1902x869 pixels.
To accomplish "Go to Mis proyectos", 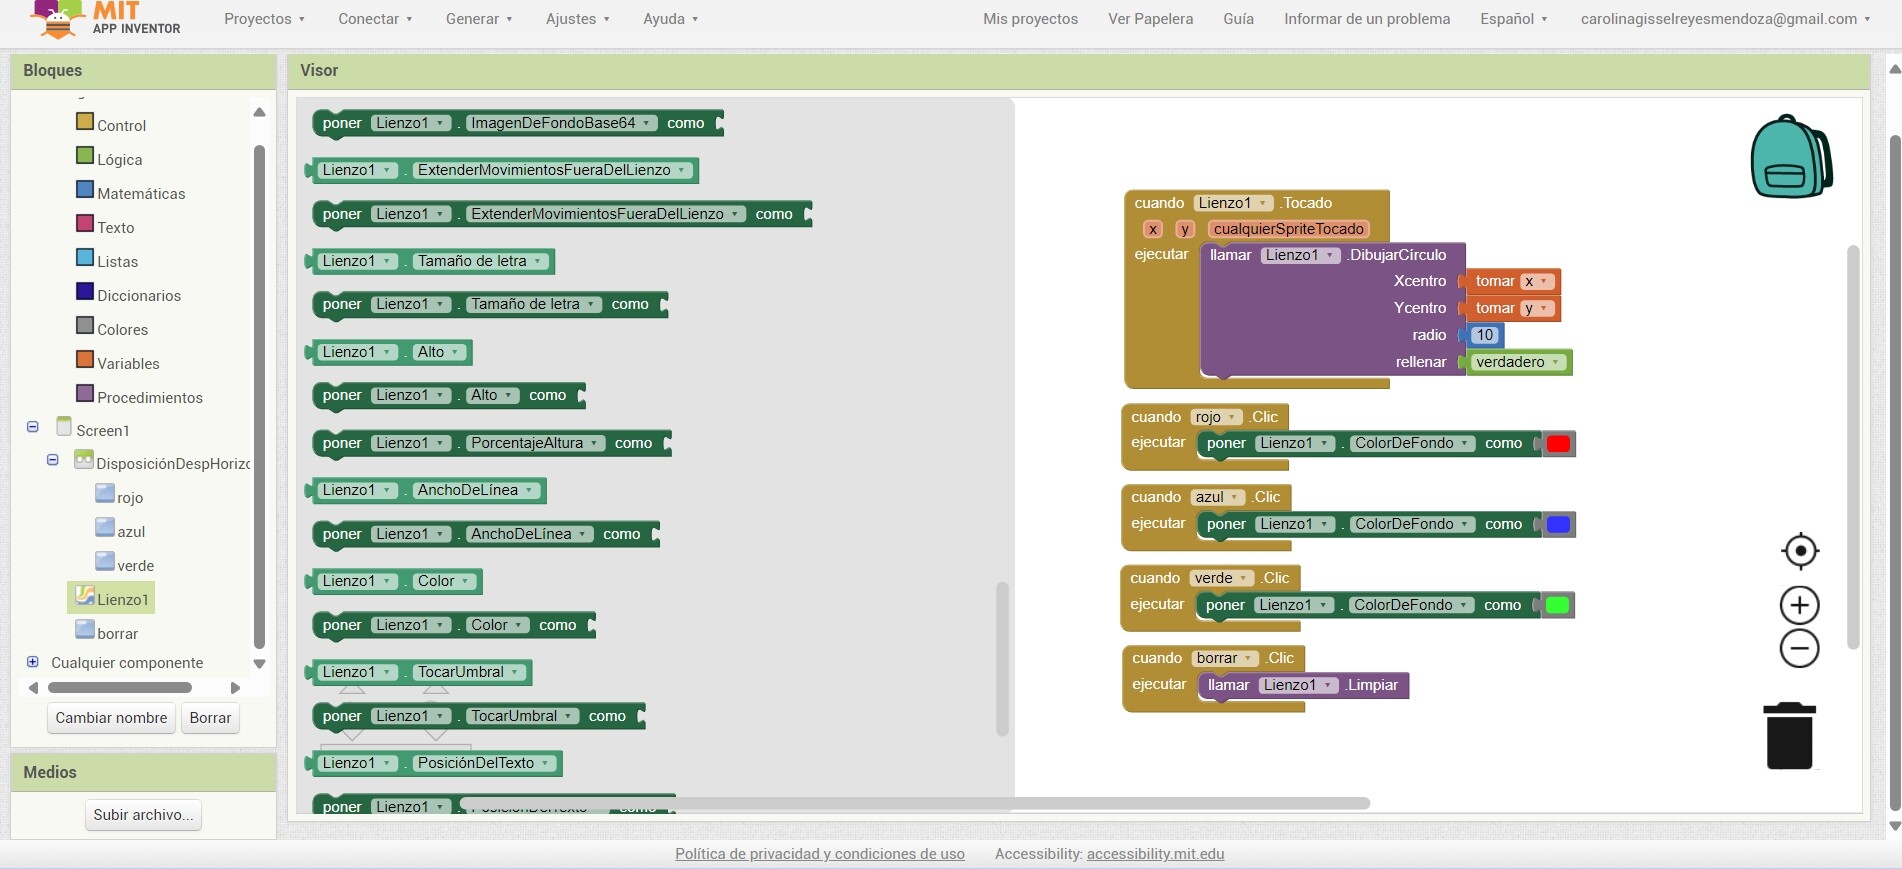I will pyautogui.click(x=1030, y=19).
